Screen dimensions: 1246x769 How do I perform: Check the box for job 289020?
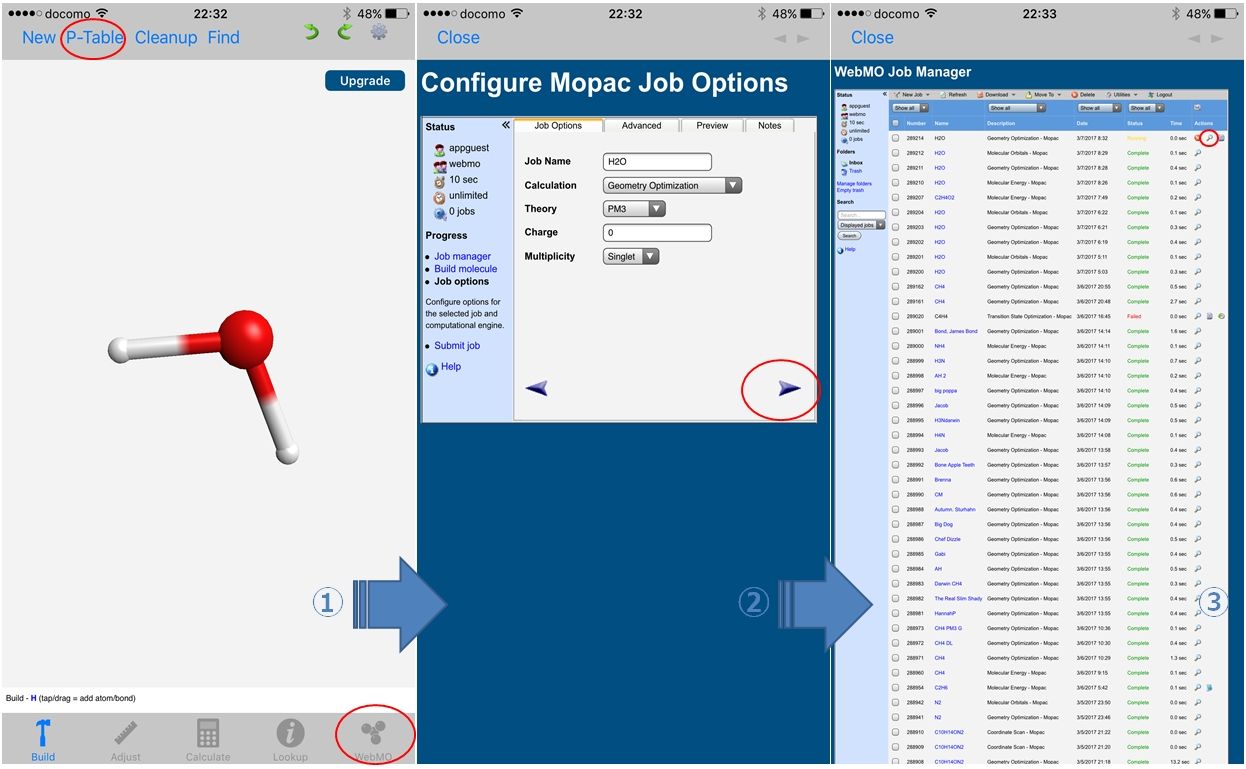click(895, 316)
